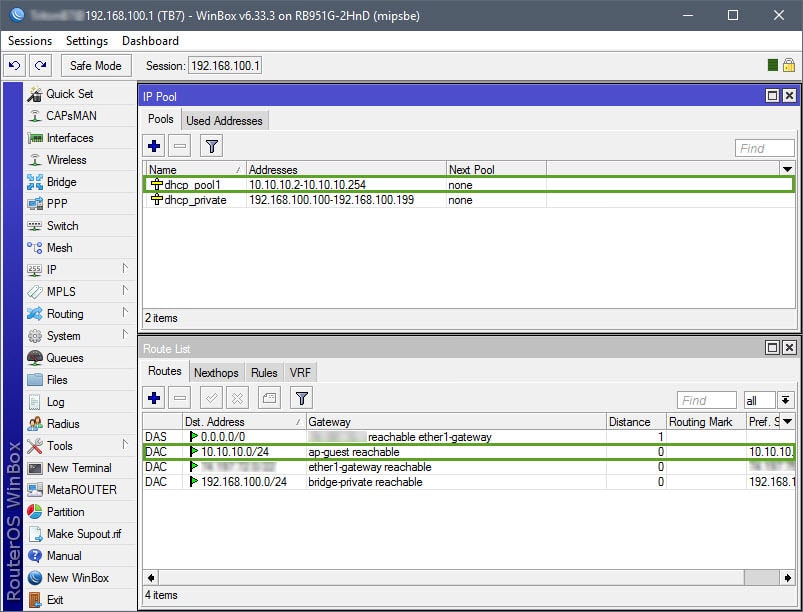The height and width of the screenshot is (612, 803).
Task: Click the Session address field
Action: [225, 66]
